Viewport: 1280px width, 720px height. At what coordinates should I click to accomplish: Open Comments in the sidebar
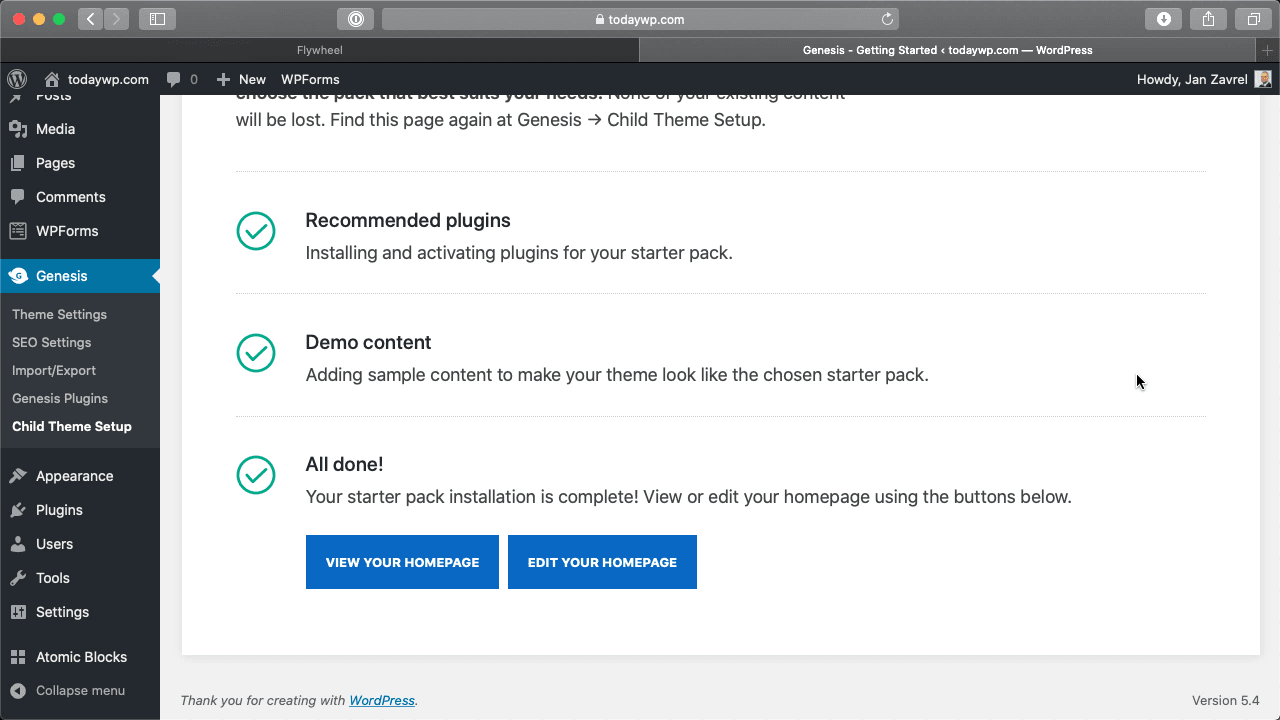pos(70,197)
